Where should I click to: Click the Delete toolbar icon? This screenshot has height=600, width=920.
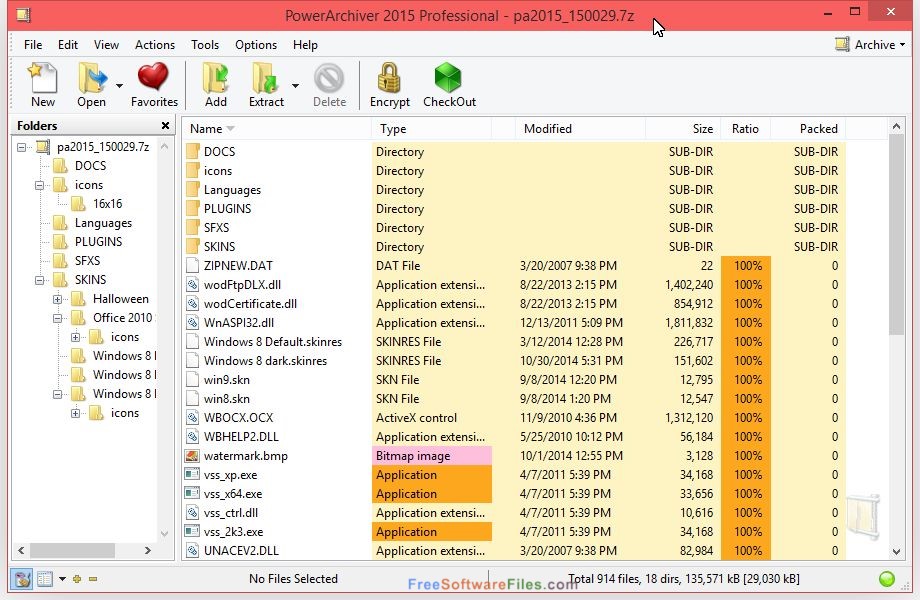[329, 78]
